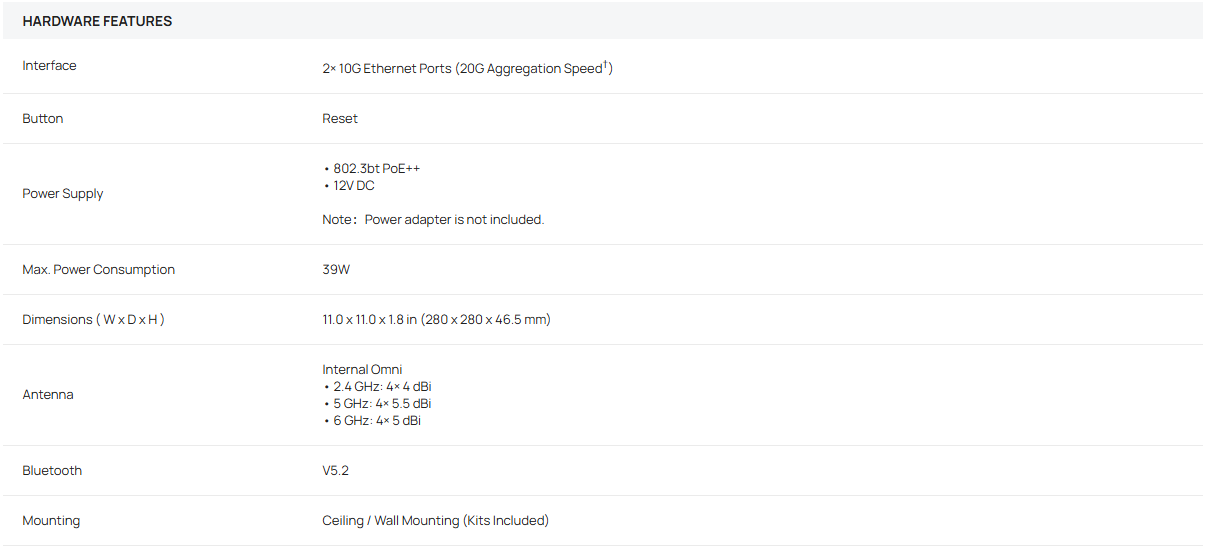Select the Max. Power Consumption label
Screen dimensions: 1206x558
tap(99, 270)
